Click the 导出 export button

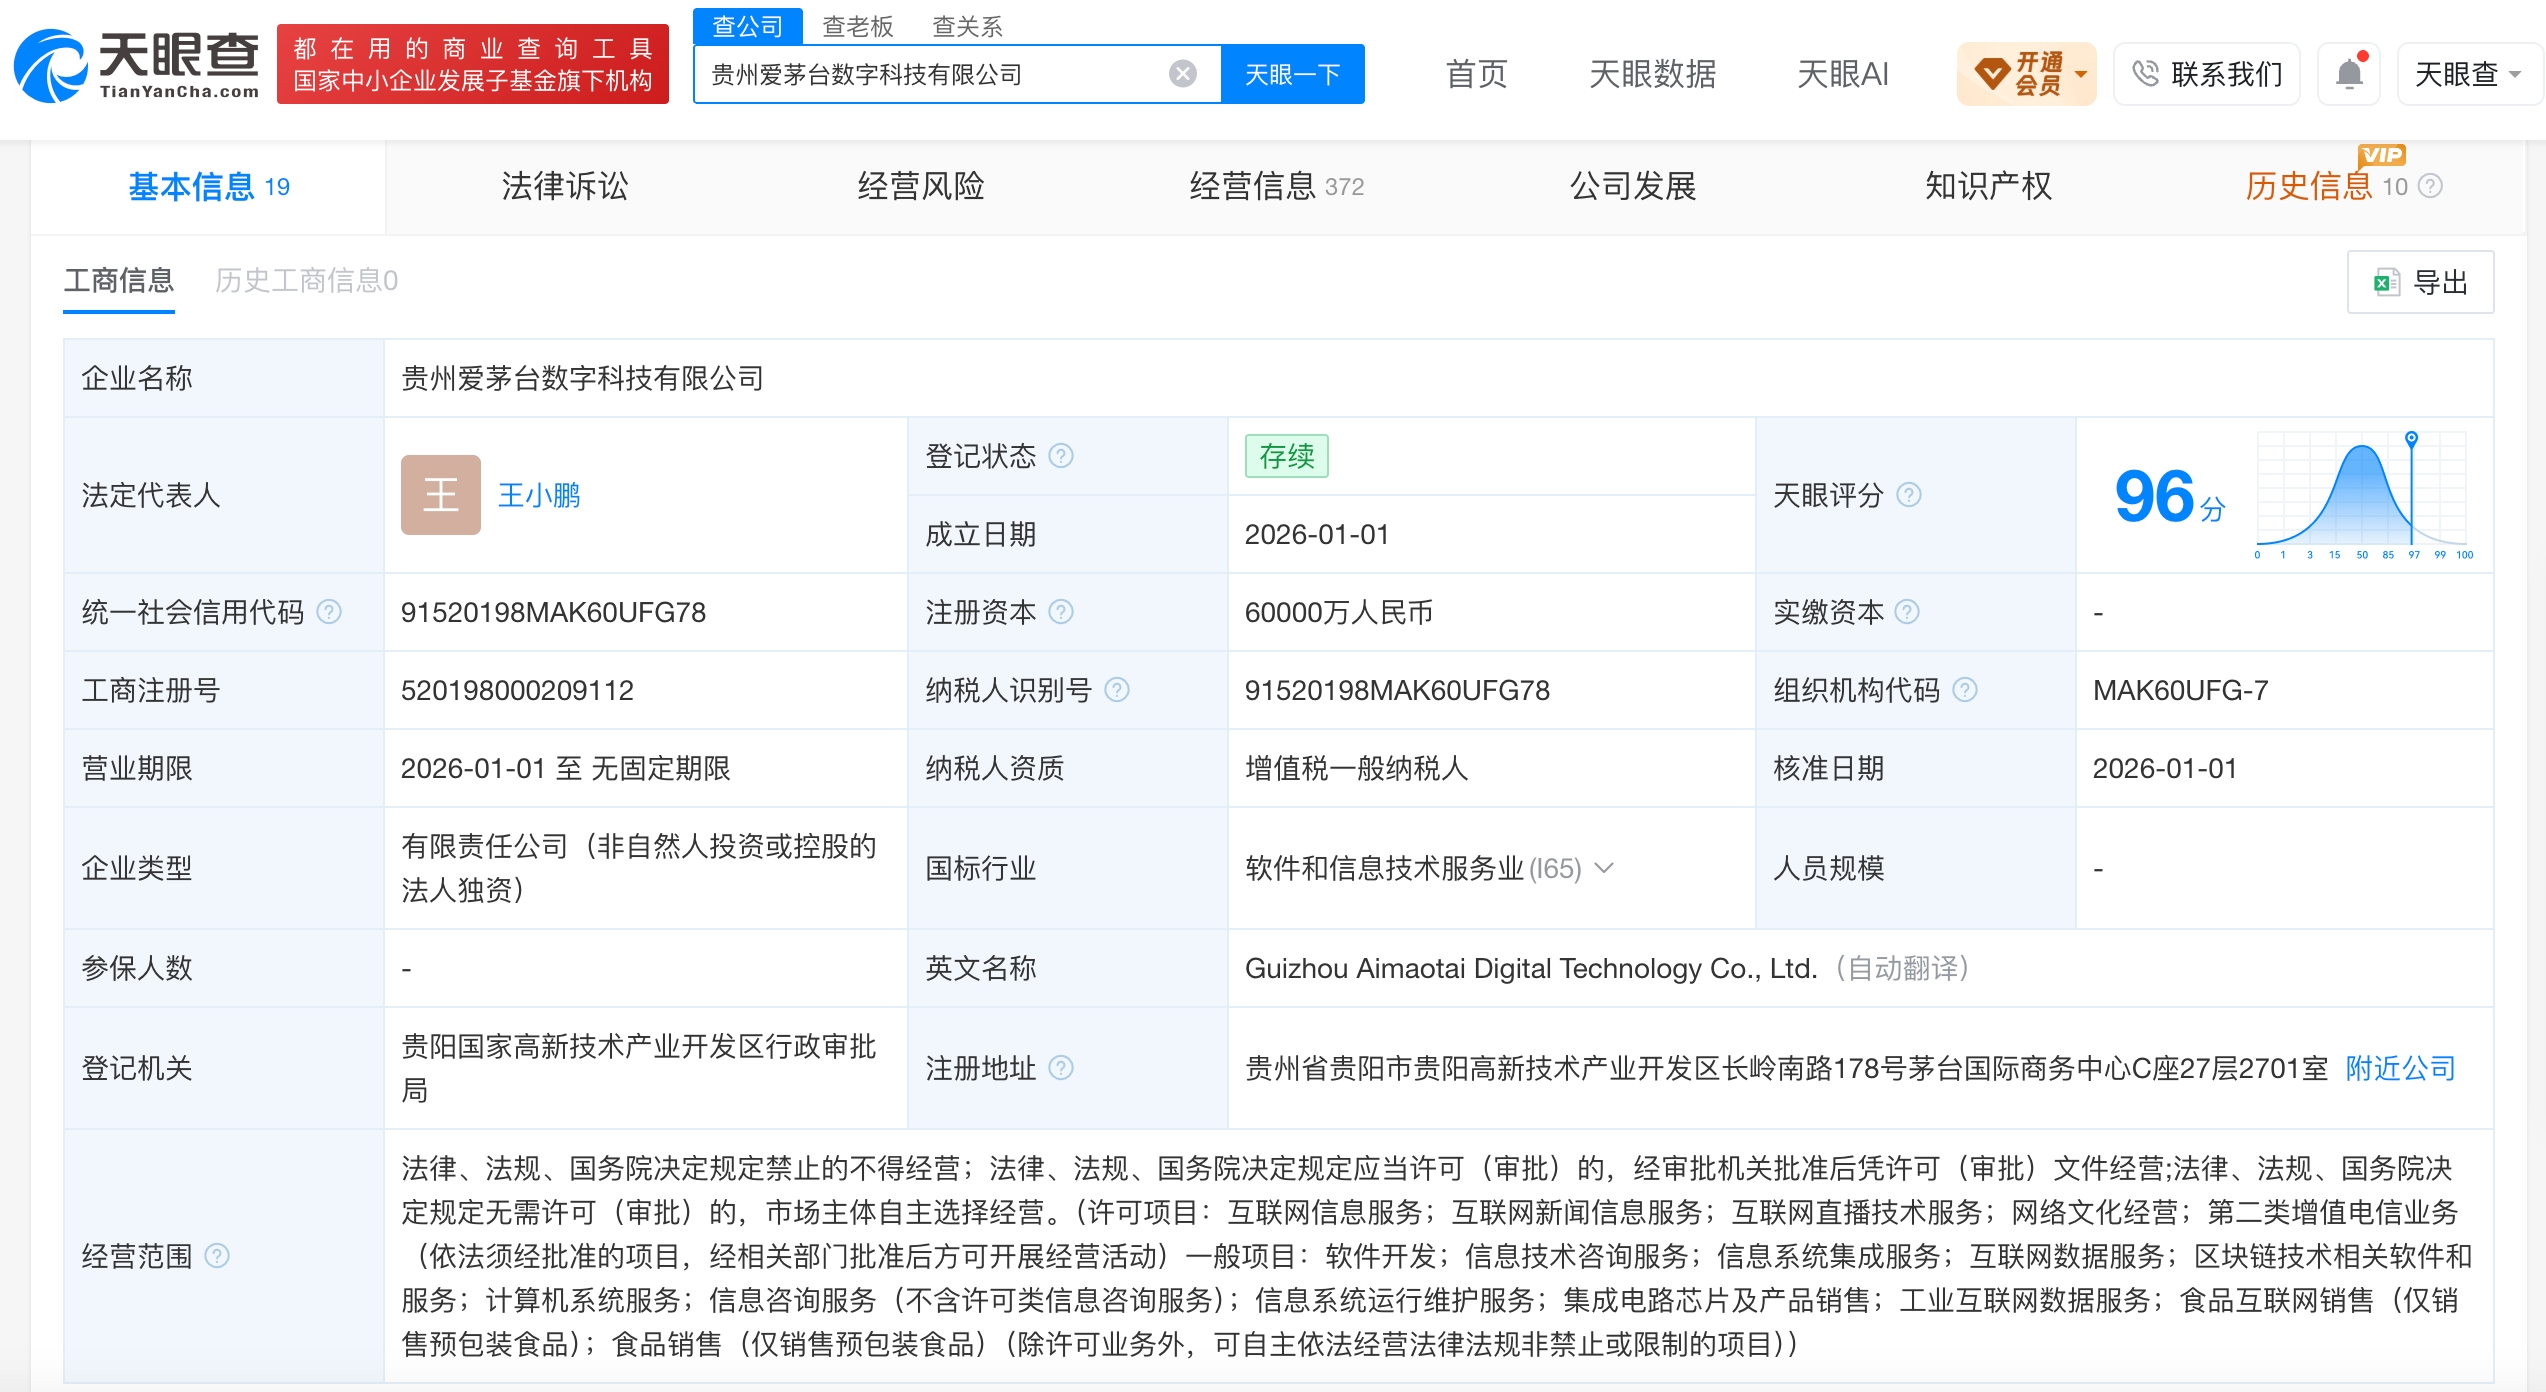(2421, 283)
